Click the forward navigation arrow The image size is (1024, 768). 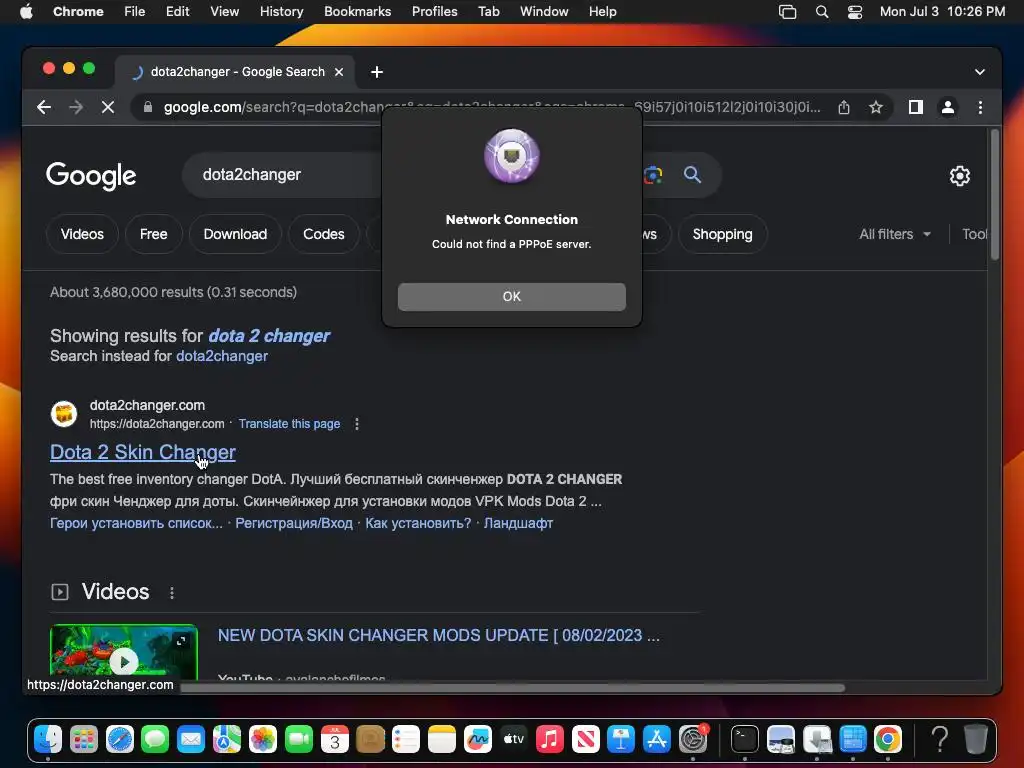76,107
